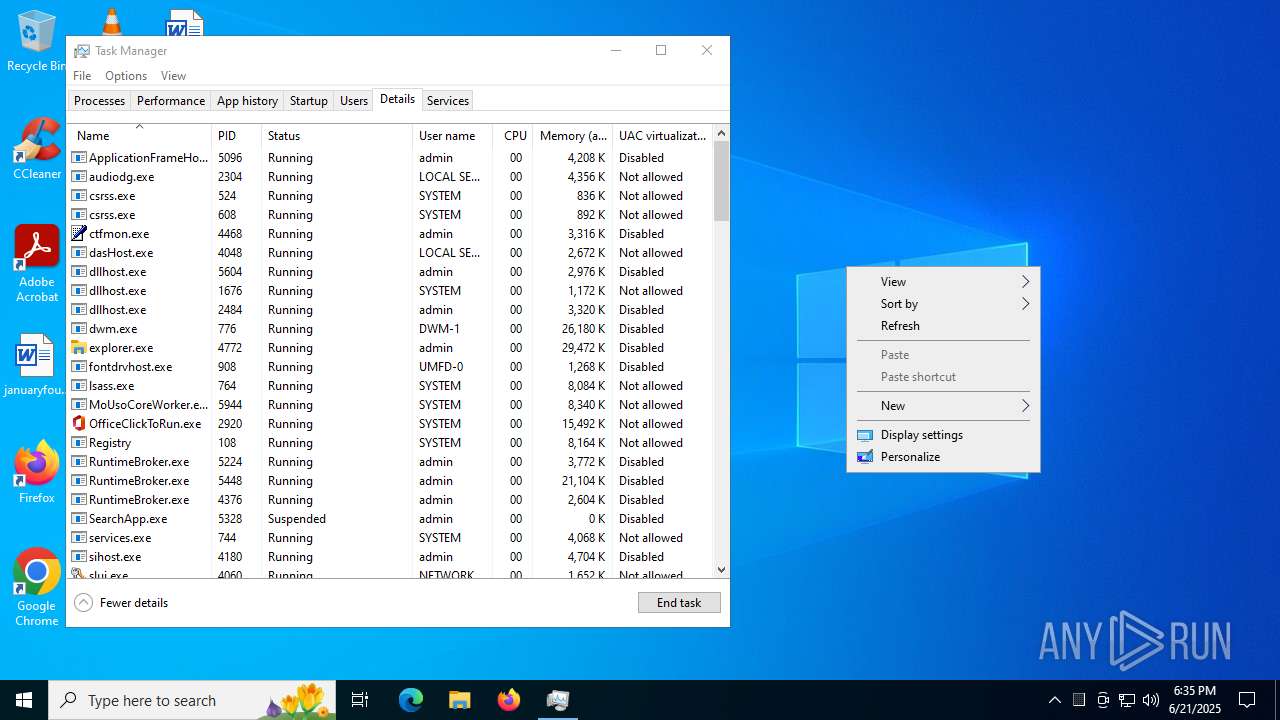This screenshot has height=720, width=1280.
Task: Collapse Task Manager with Fewer details
Action: (121, 603)
